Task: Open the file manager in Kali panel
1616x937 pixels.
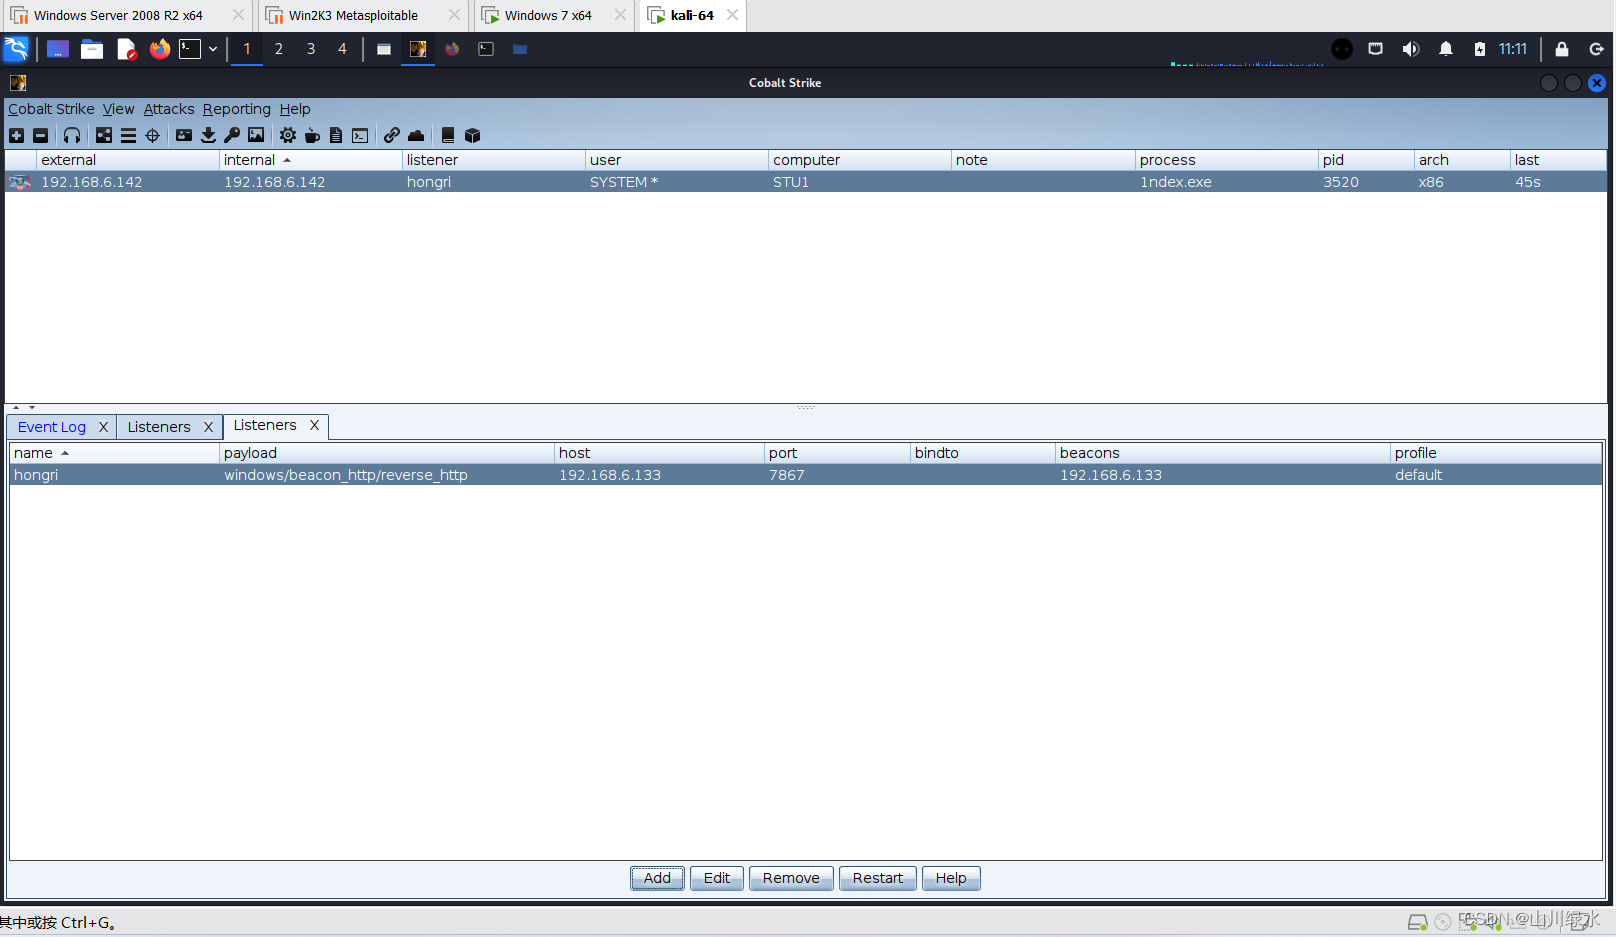Action: click(92, 49)
